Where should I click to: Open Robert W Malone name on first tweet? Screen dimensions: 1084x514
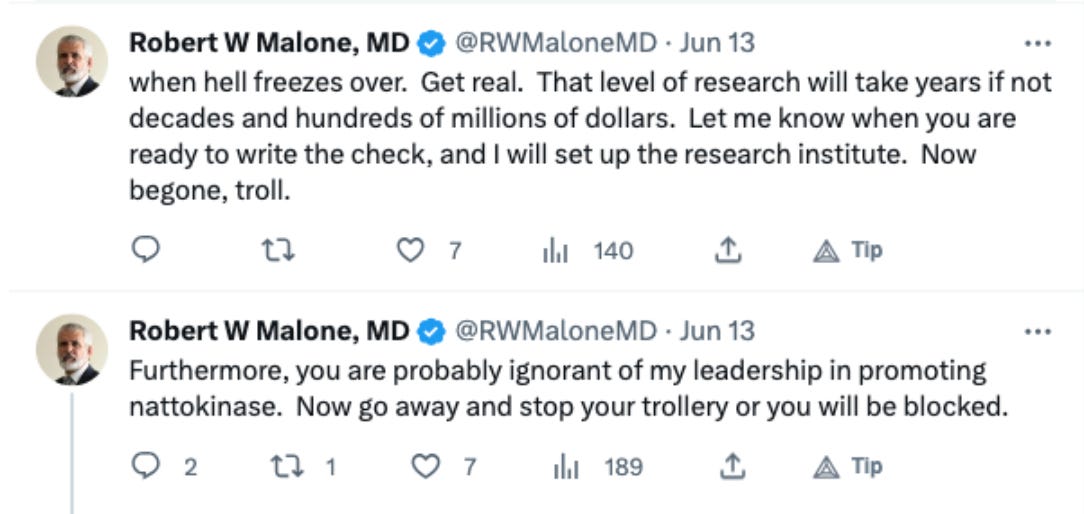(x=270, y=44)
